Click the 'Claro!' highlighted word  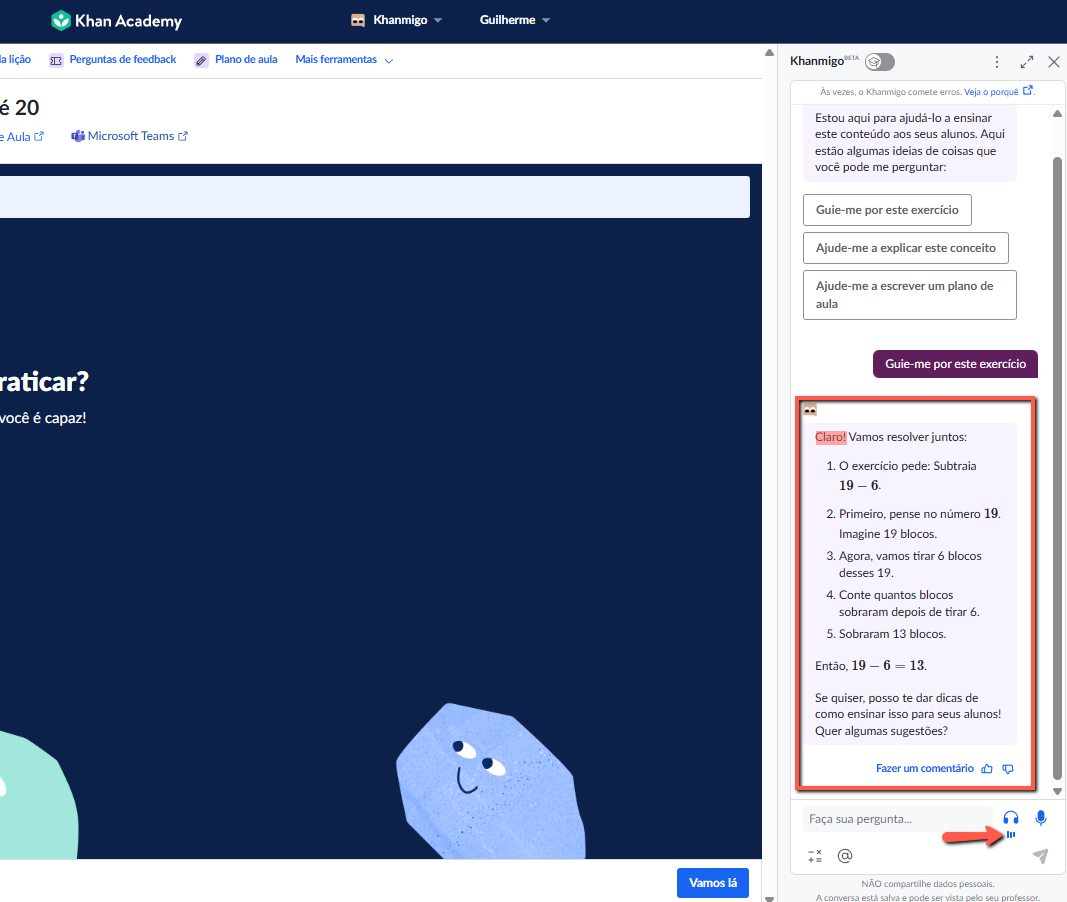click(830, 437)
